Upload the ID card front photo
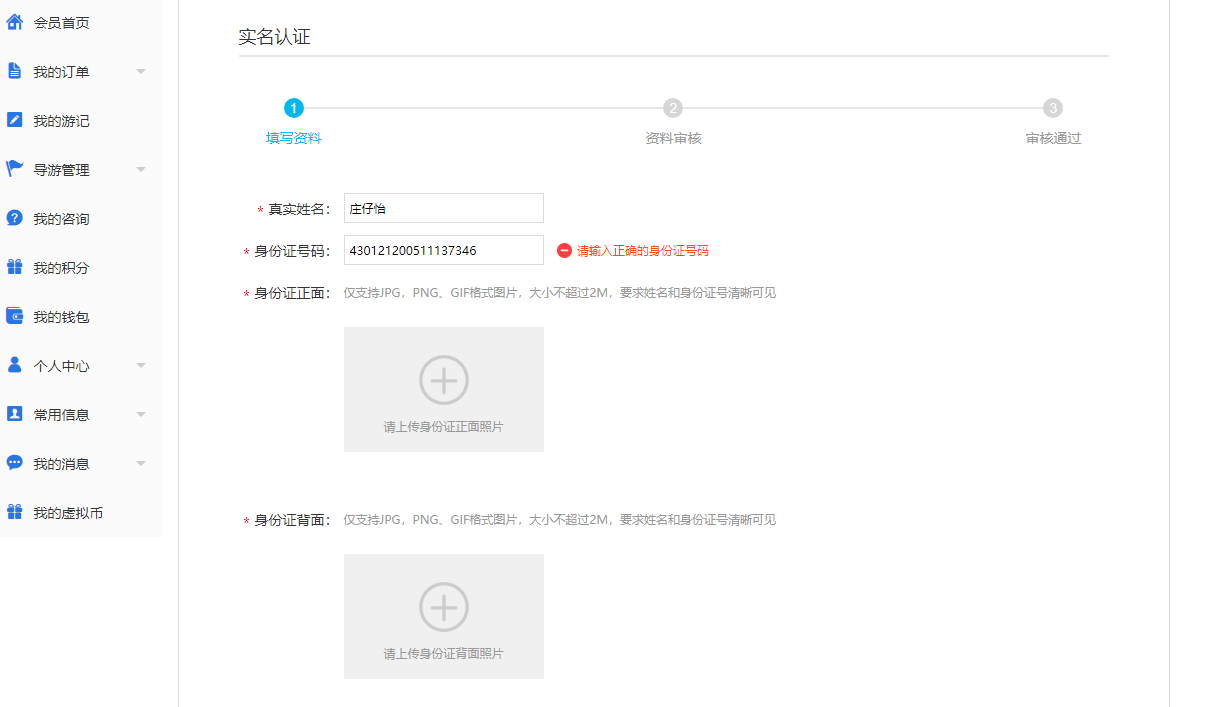The width and height of the screenshot is (1206, 707). click(x=444, y=389)
